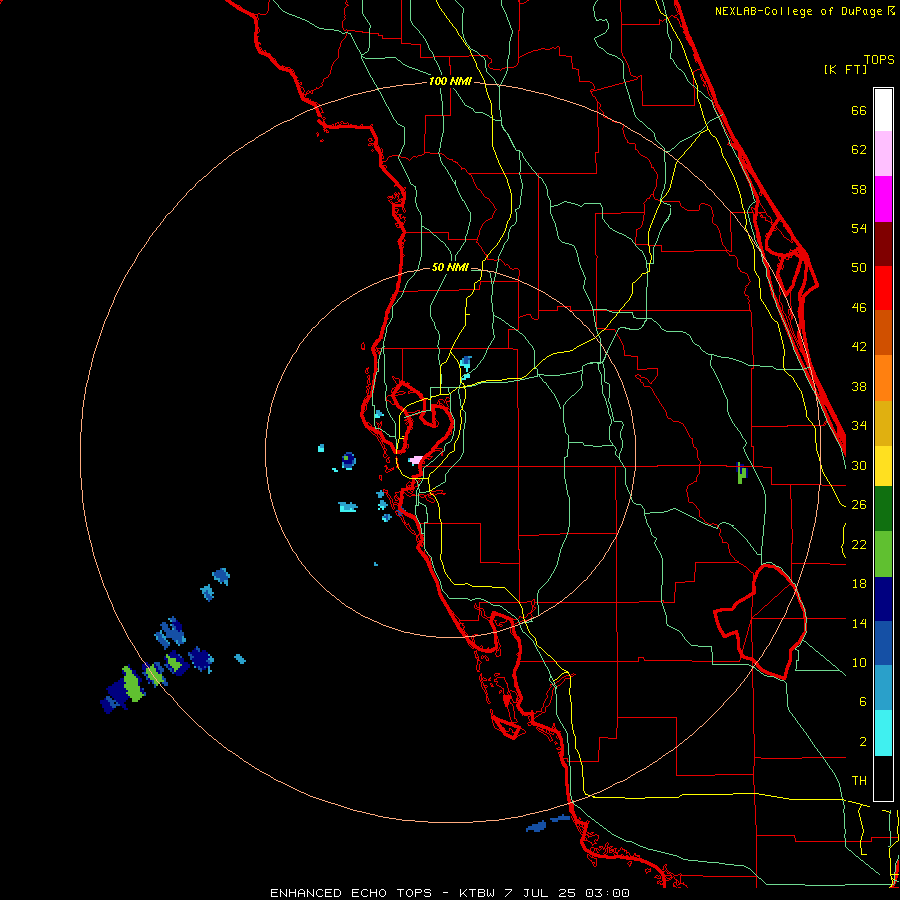Viewport: 900px width, 900px height.
Task: Click the "TOPS" legend heading
Action: point(879,59)
